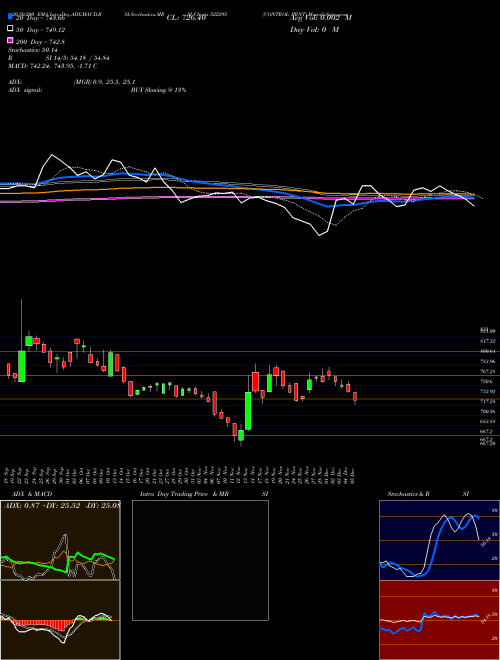Click the blue Stochastics chart panel
Screen dimensions: 500x660
pyautogui.click(x=439, y=540)
